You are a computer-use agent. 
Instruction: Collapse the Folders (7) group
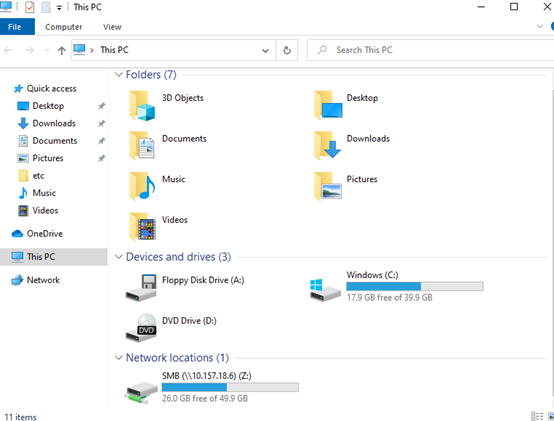pos(119,75)
